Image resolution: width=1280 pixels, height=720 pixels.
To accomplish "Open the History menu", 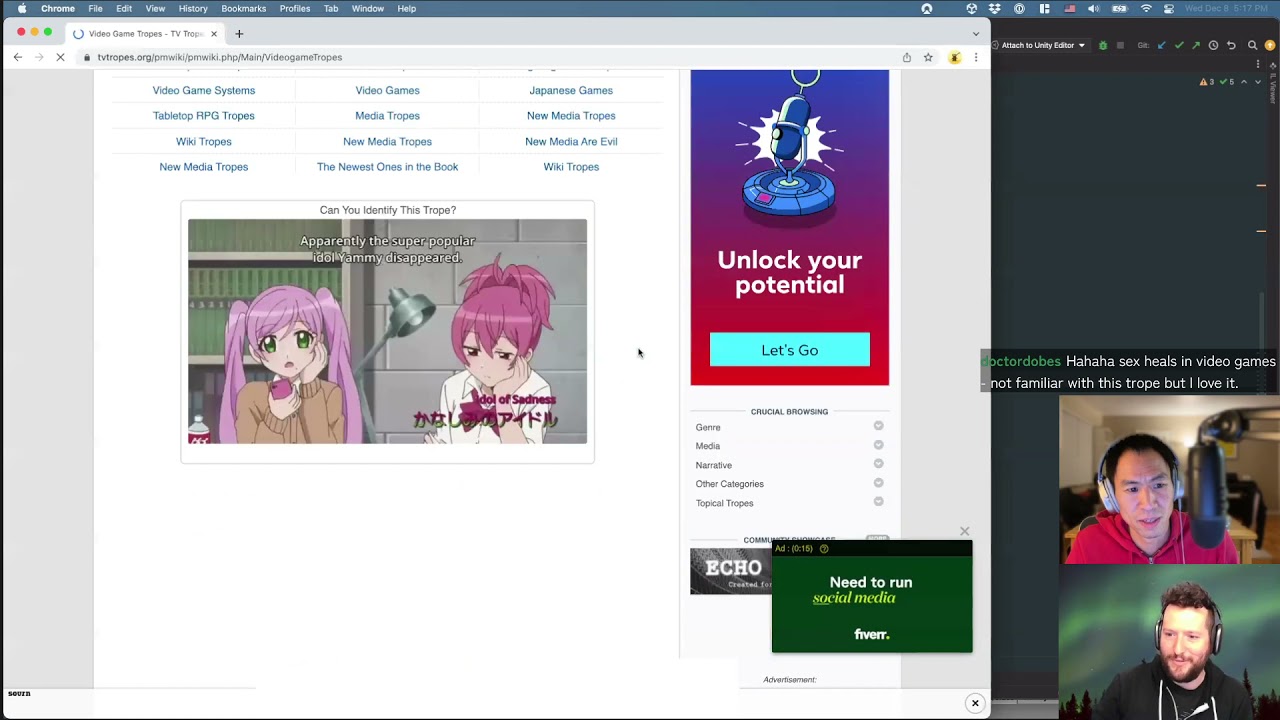I will click(193, 8).
